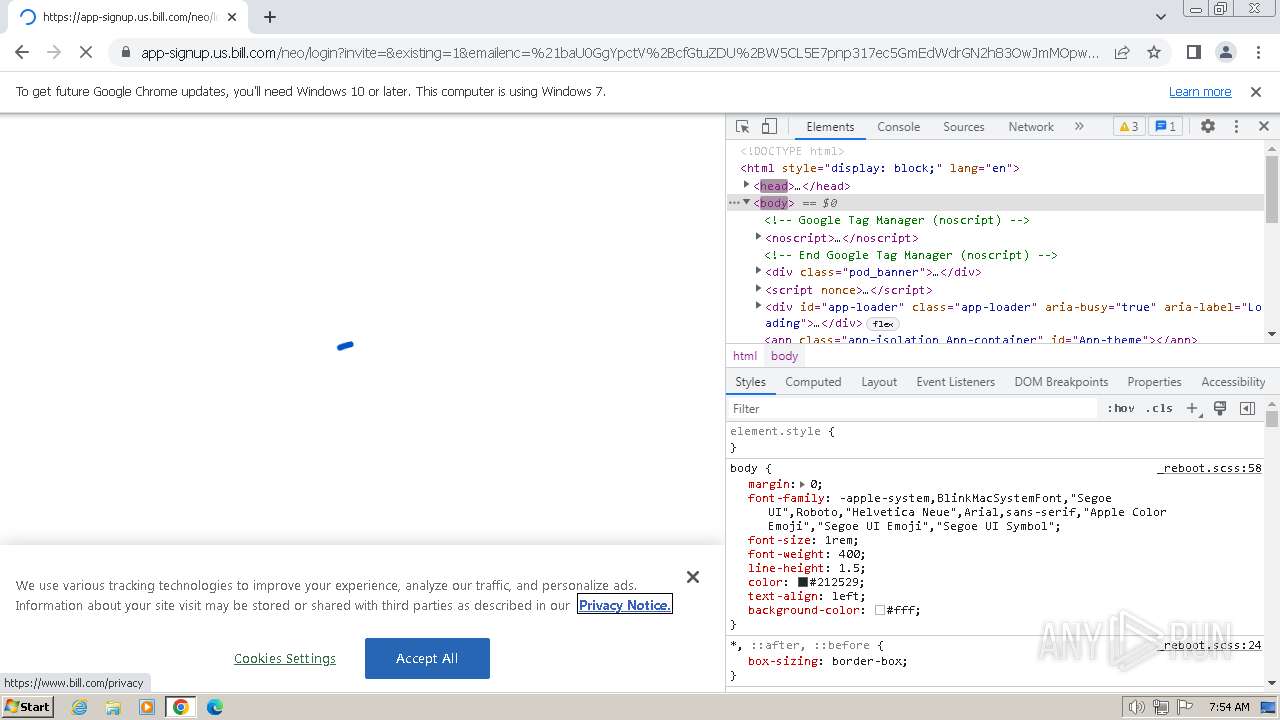Open color picker for #fff background swatch
This screenshot has height=720, width=1280.
(x=880, y=610)
